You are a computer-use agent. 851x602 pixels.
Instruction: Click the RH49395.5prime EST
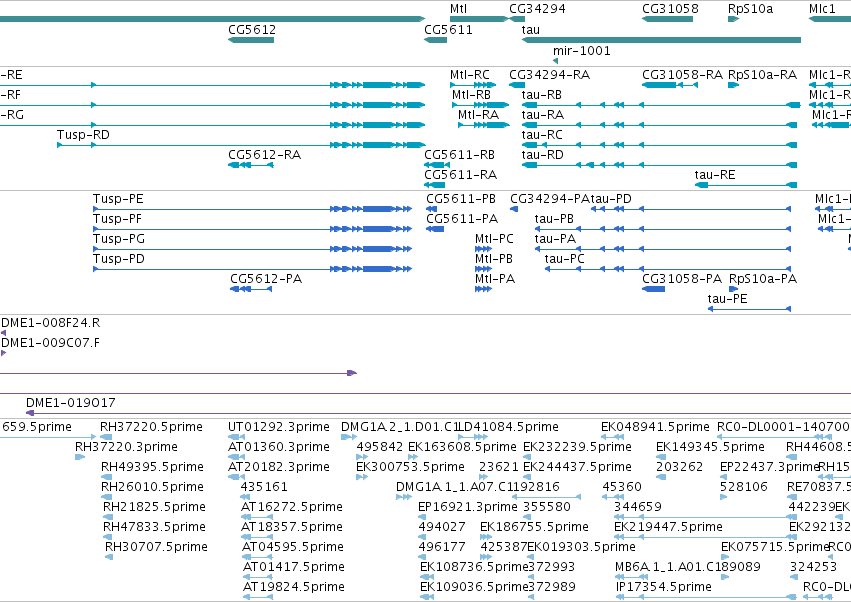(x=107, y=477)
